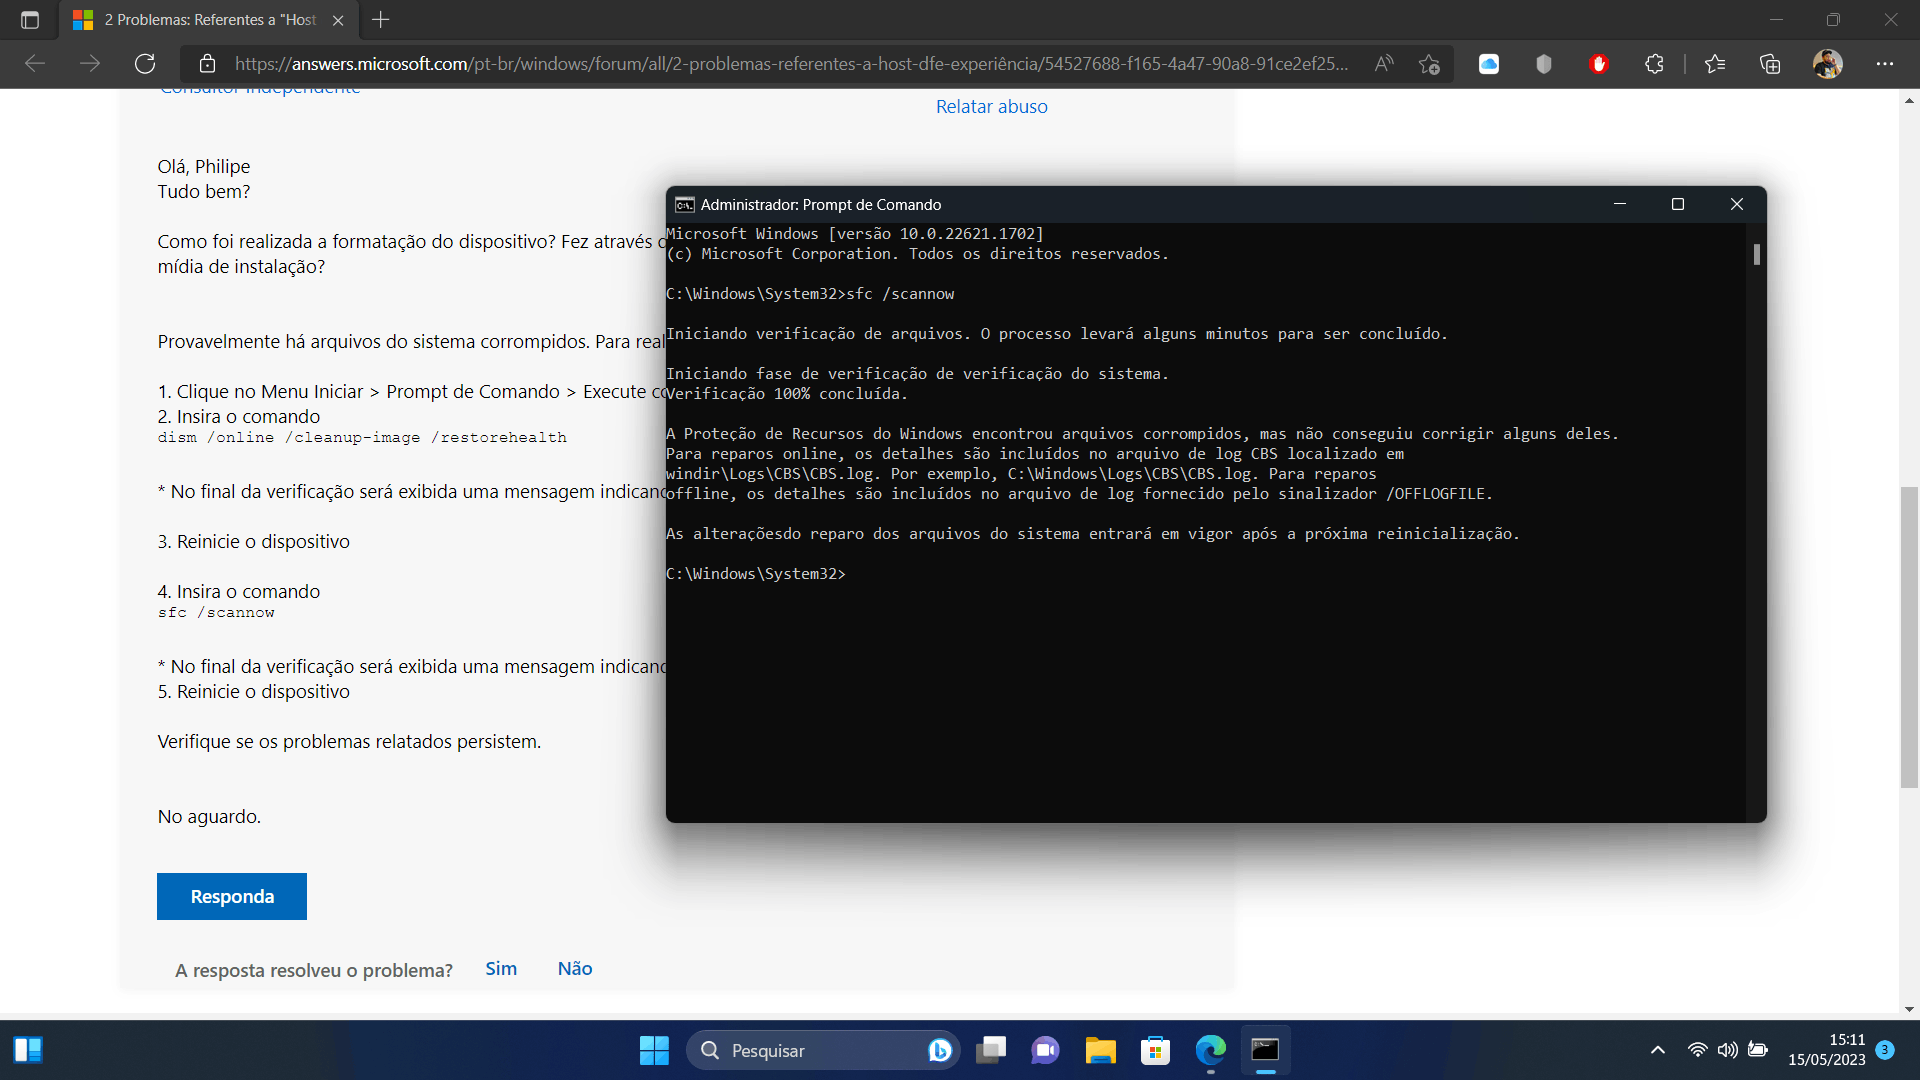Open tab actions menu at top left
This screenshot has width=1920, height=1080.
pyautogui.click(x=30, y=20)
